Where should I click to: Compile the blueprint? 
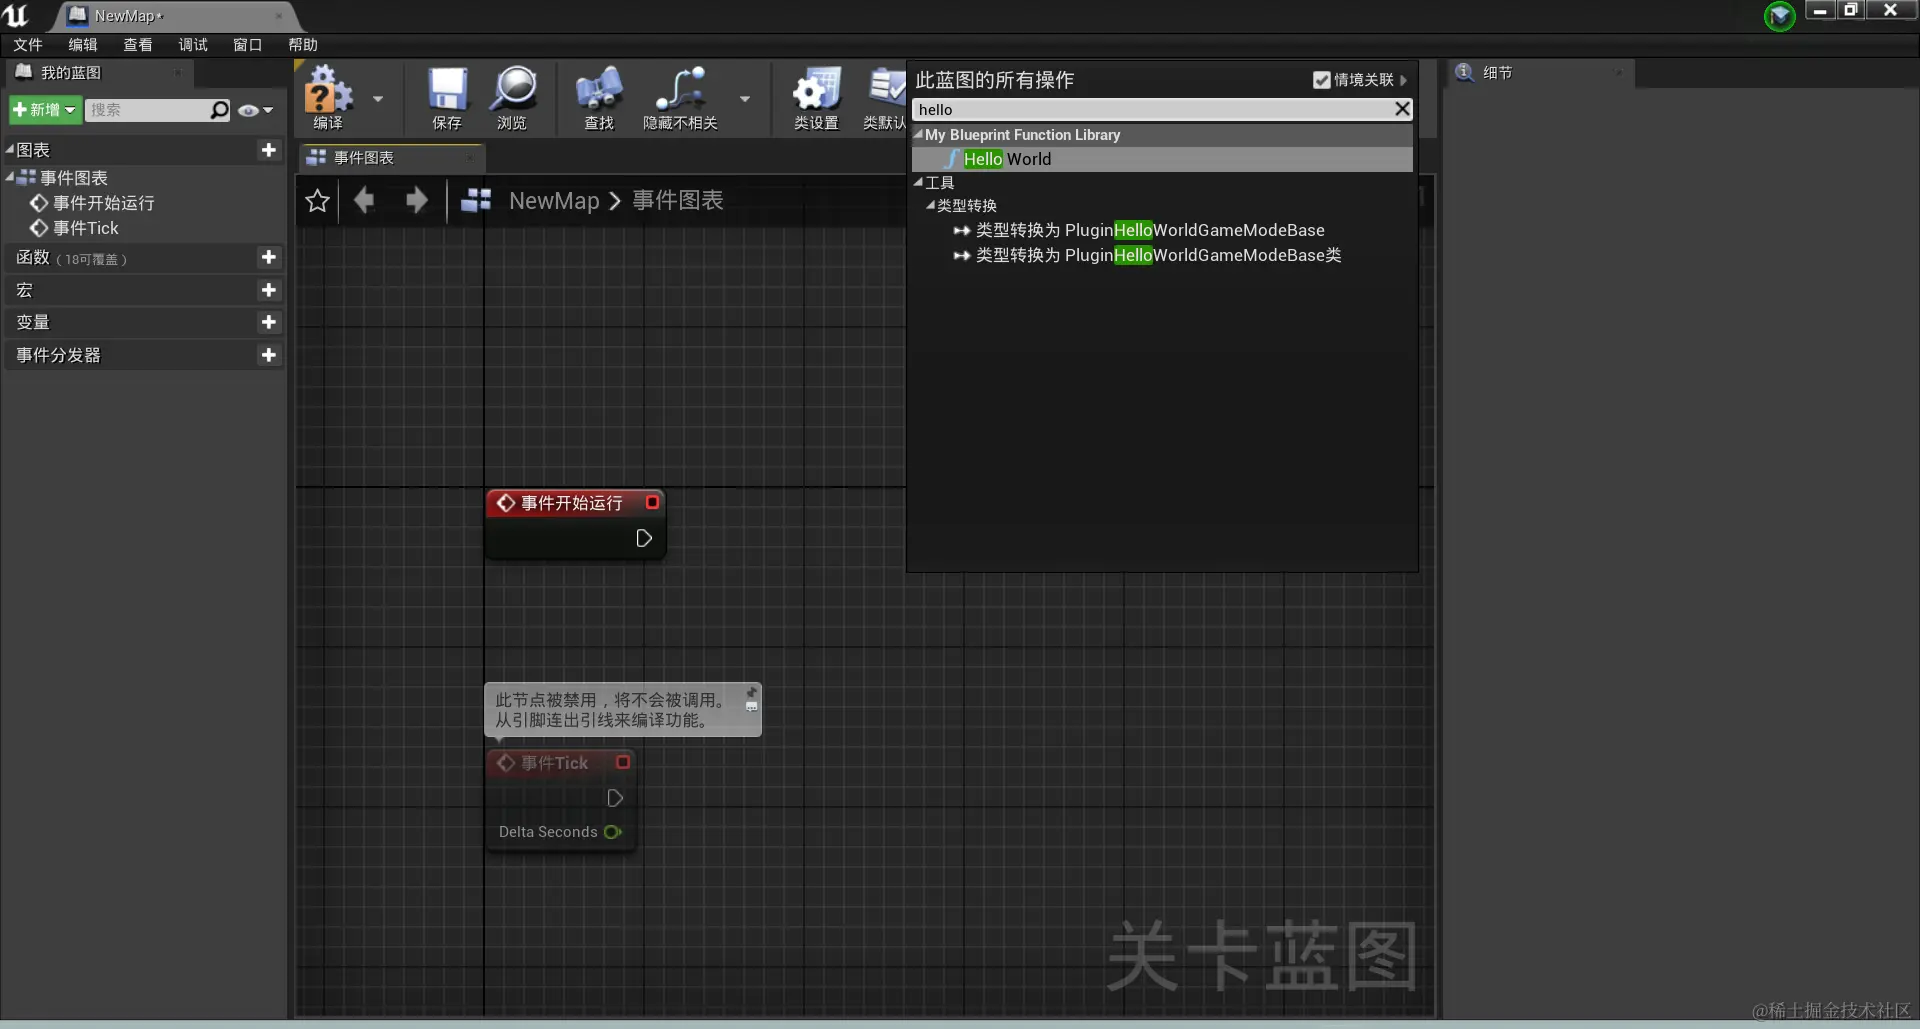[x=325, y=95]
